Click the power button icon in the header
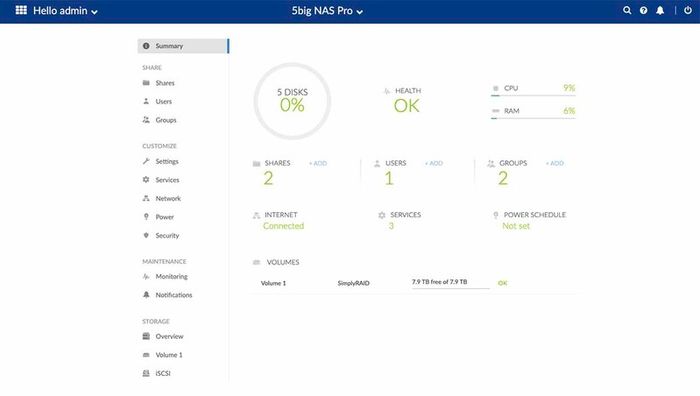 (x=688, y=10)
